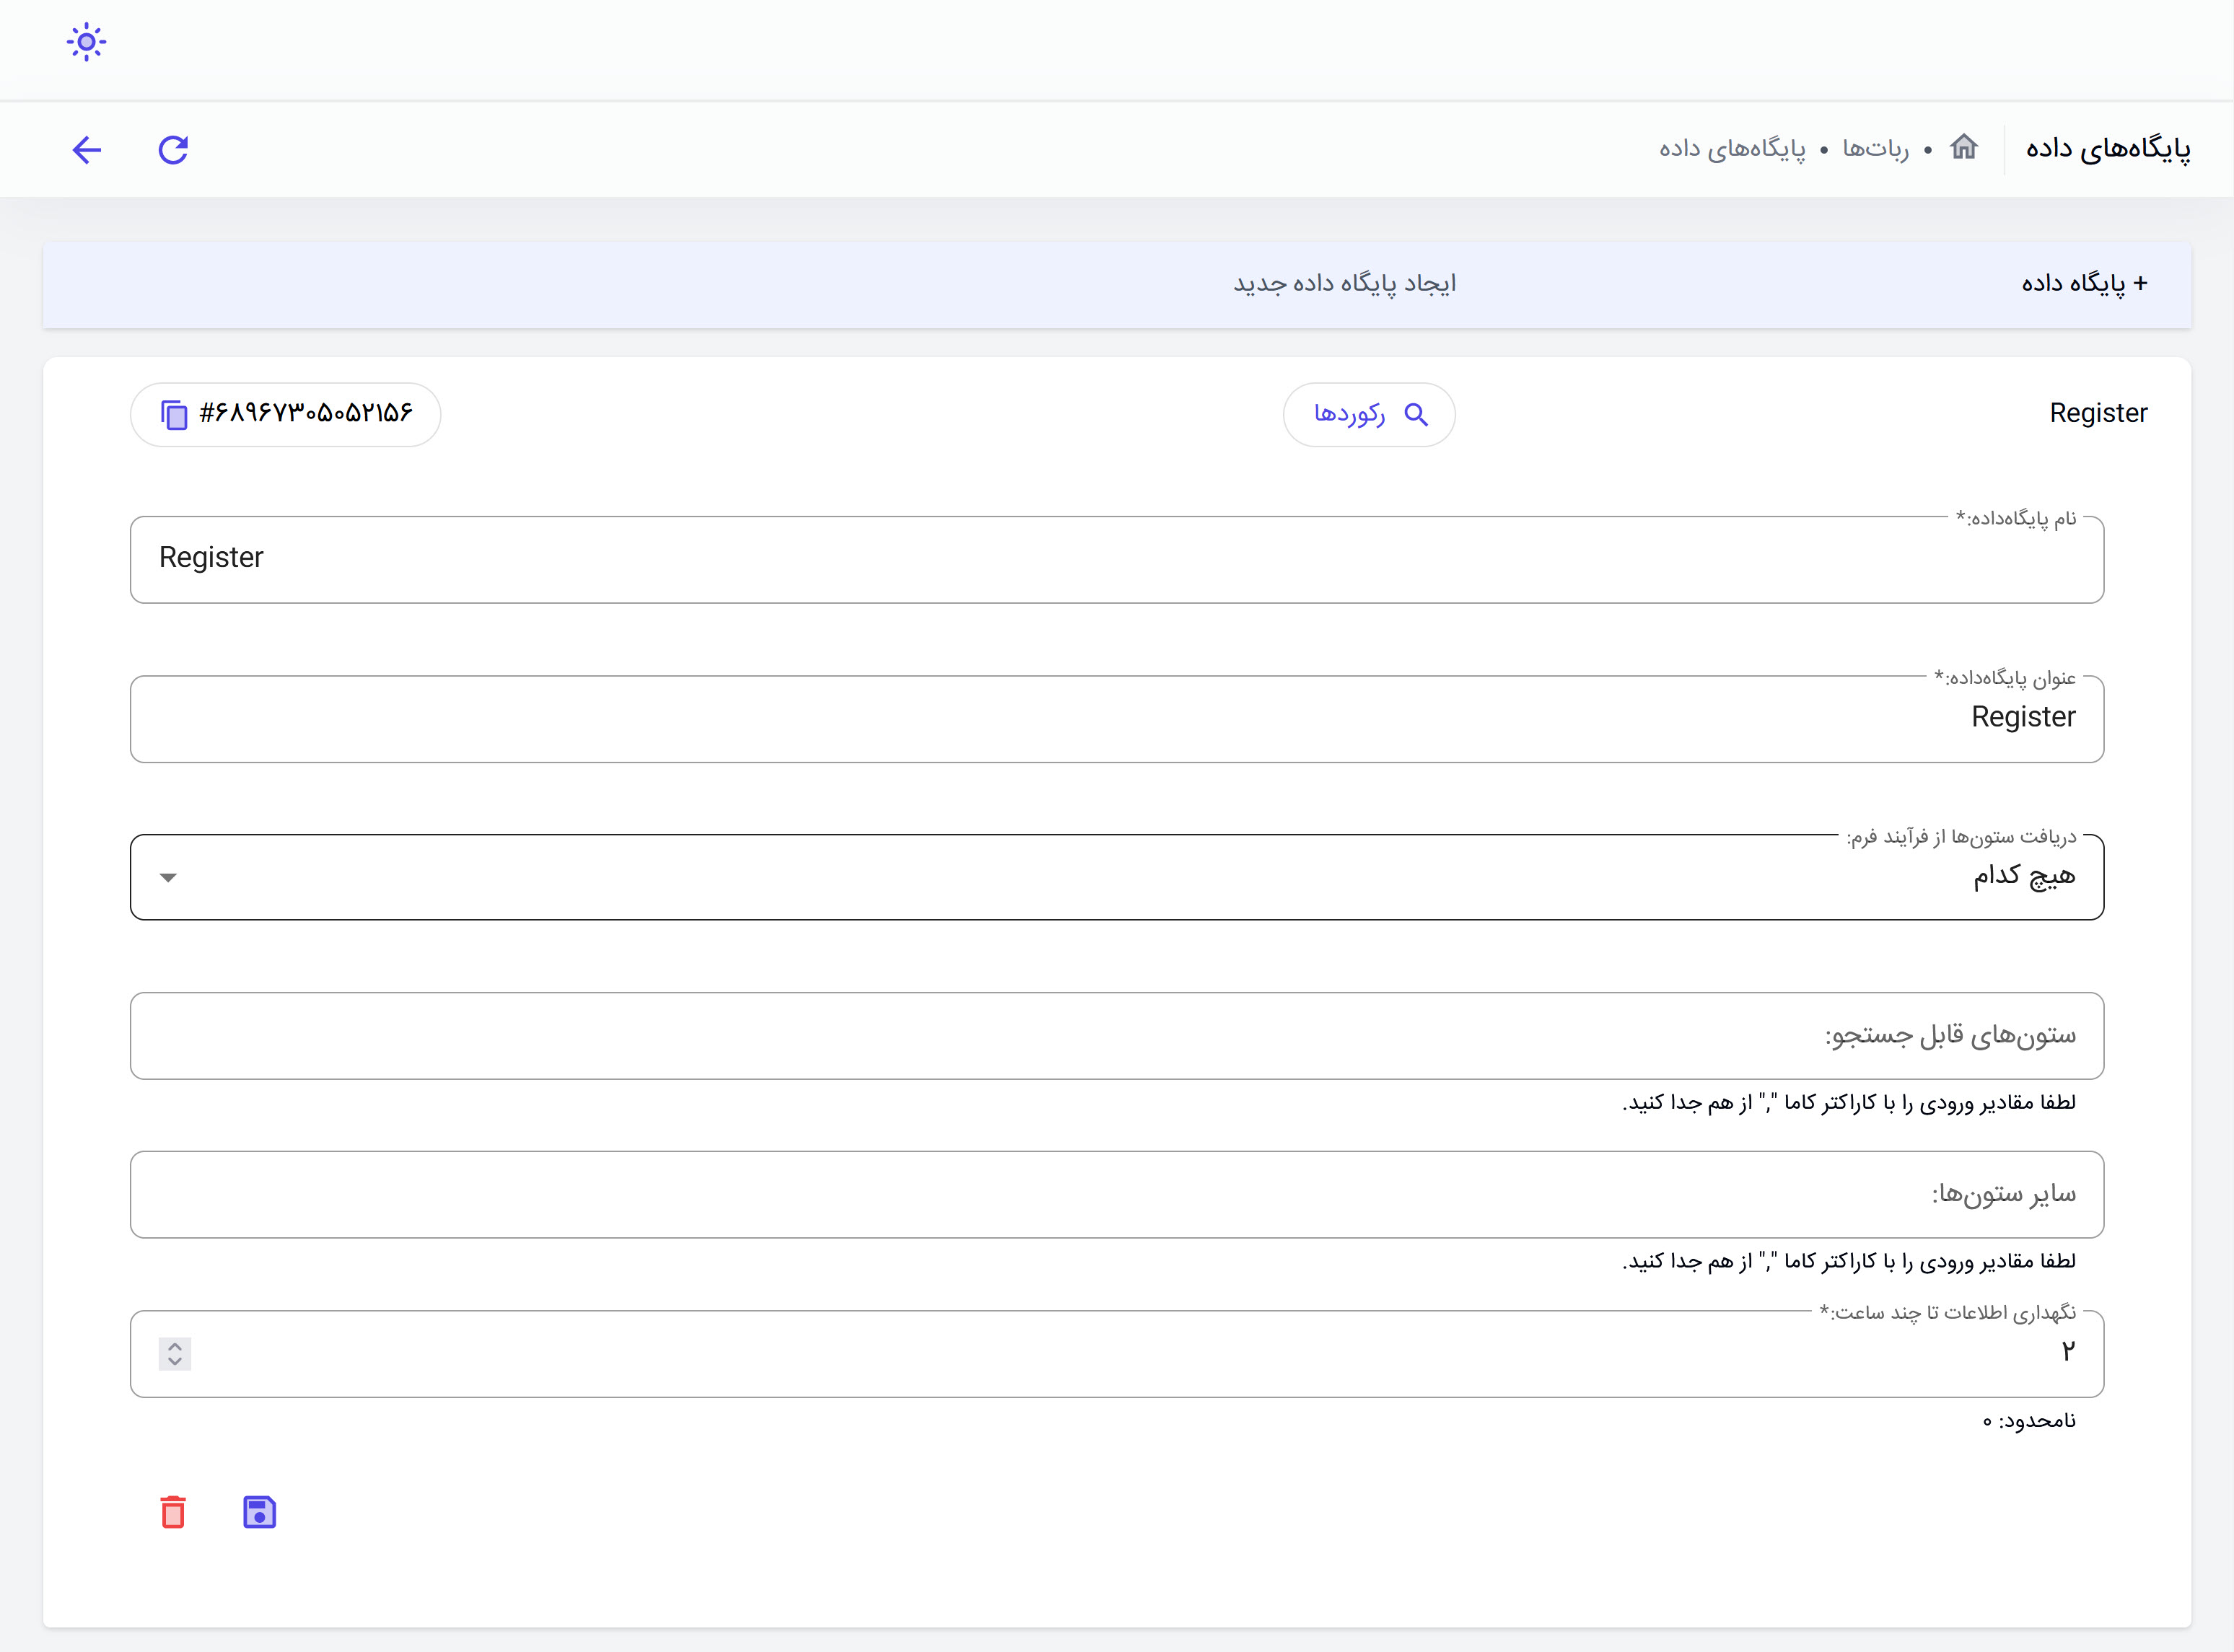Click the red trash delete icon
The image size is (2234, 1652).
pos(173,1512)
